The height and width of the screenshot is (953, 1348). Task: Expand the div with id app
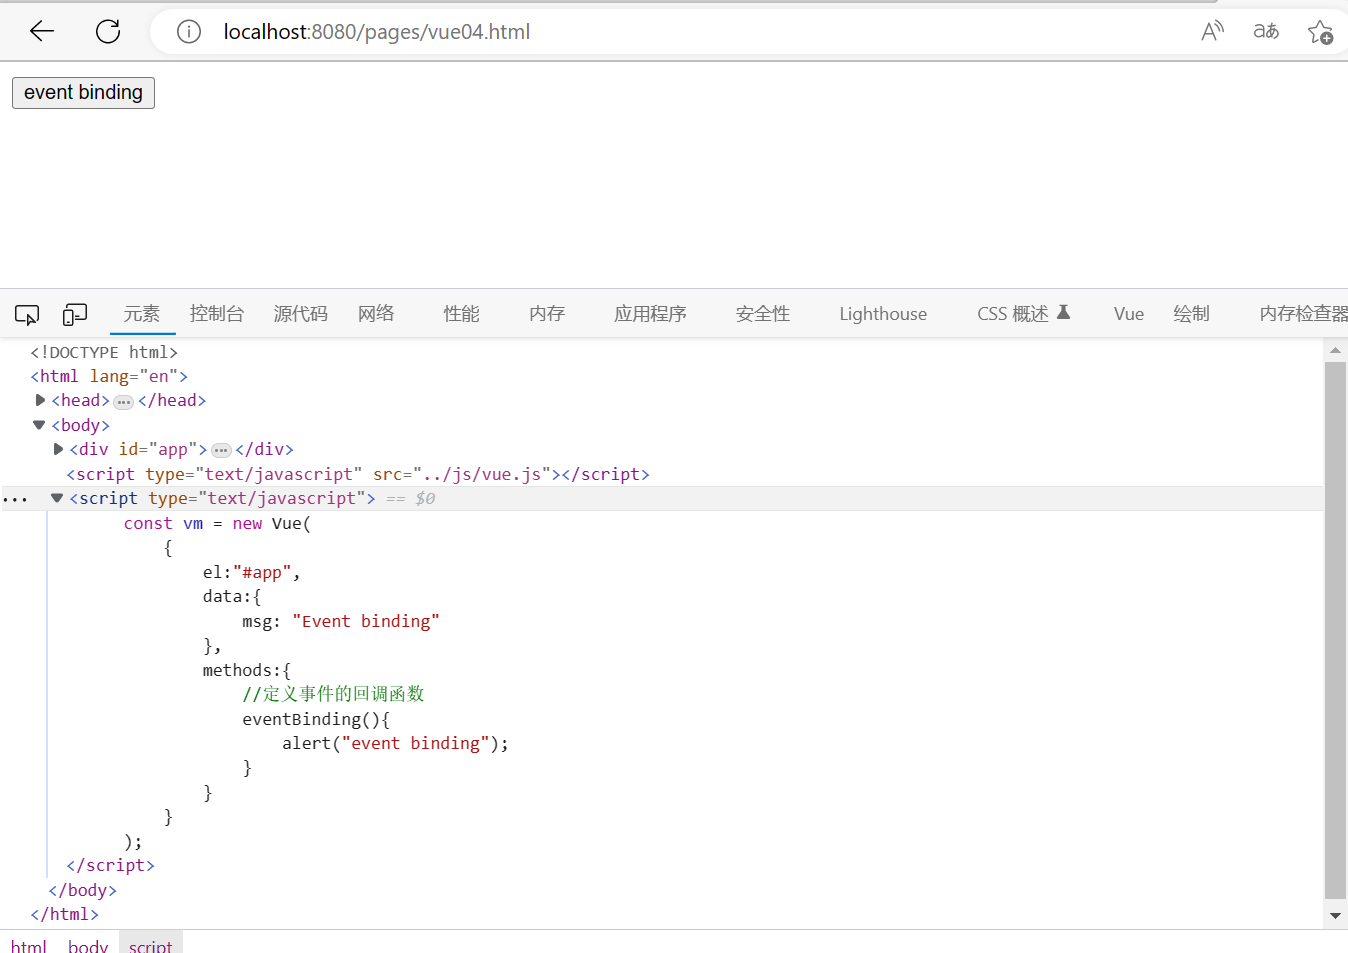(x=57, y=448)
